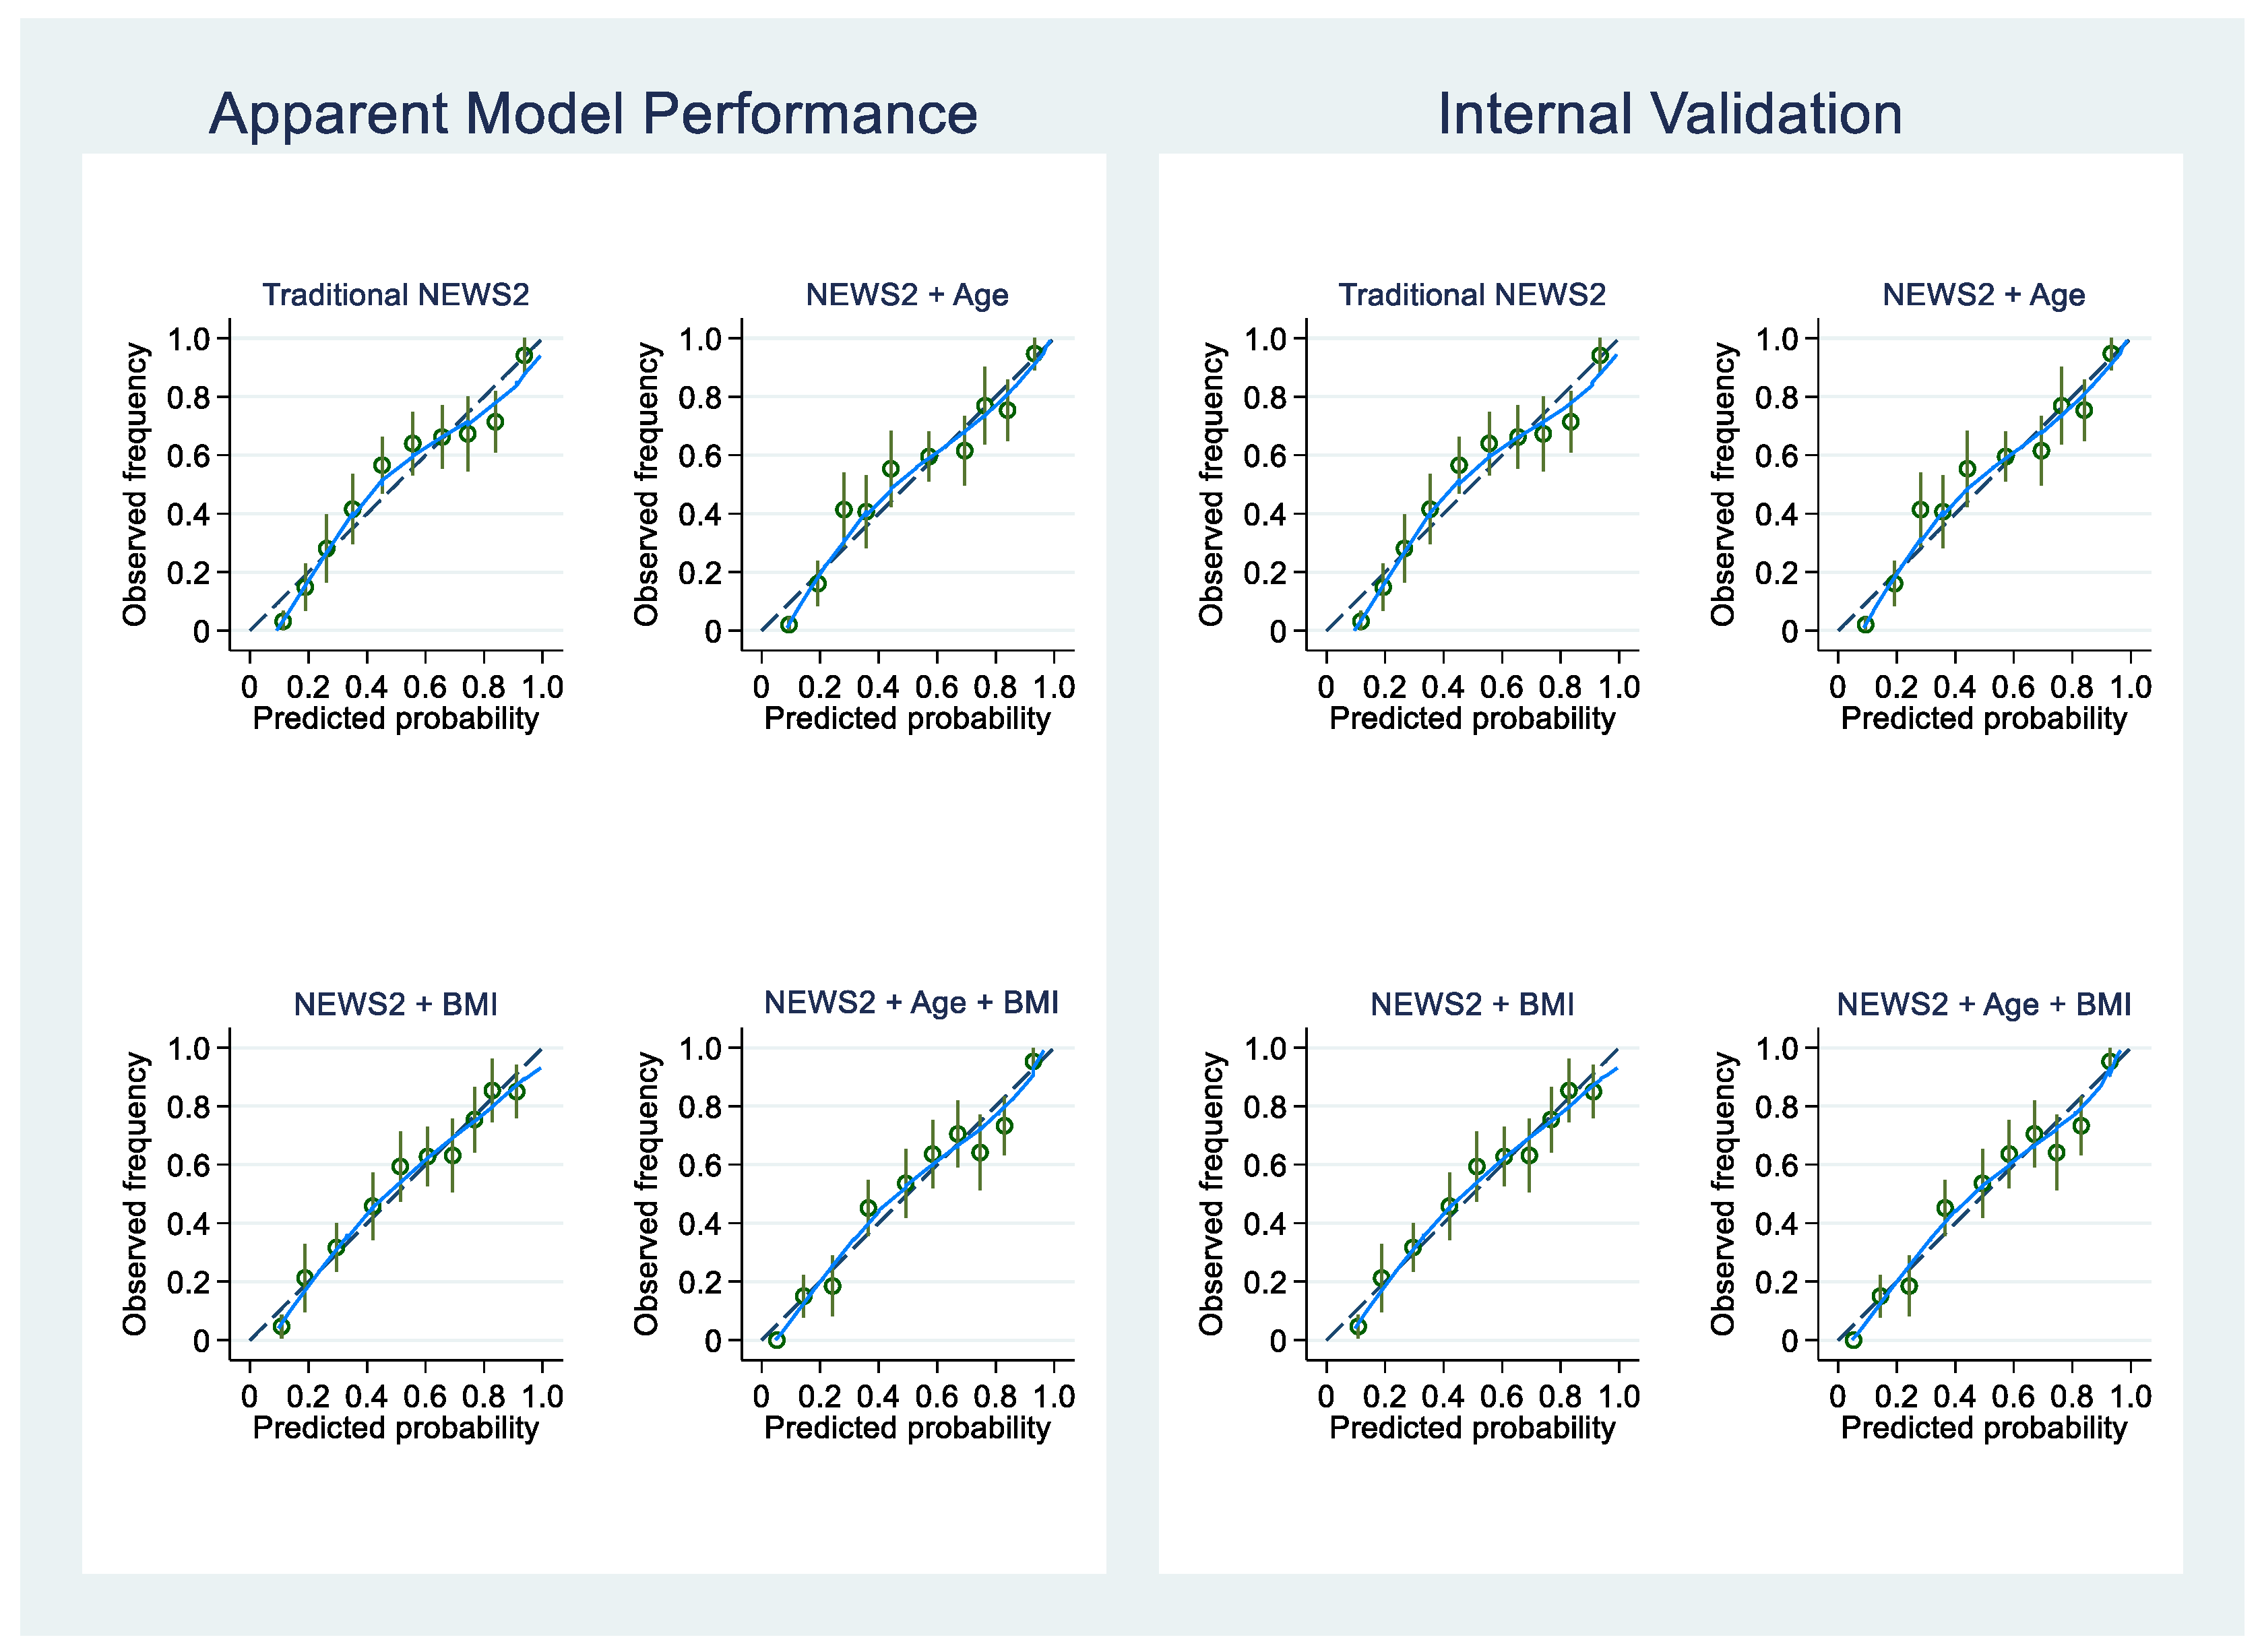The height and width of the screenshot is (1652, 2260).
Task: Click Observed frequency label beside Apparent Traditional NEWS2 plot
Action: [x=135, y=484]
